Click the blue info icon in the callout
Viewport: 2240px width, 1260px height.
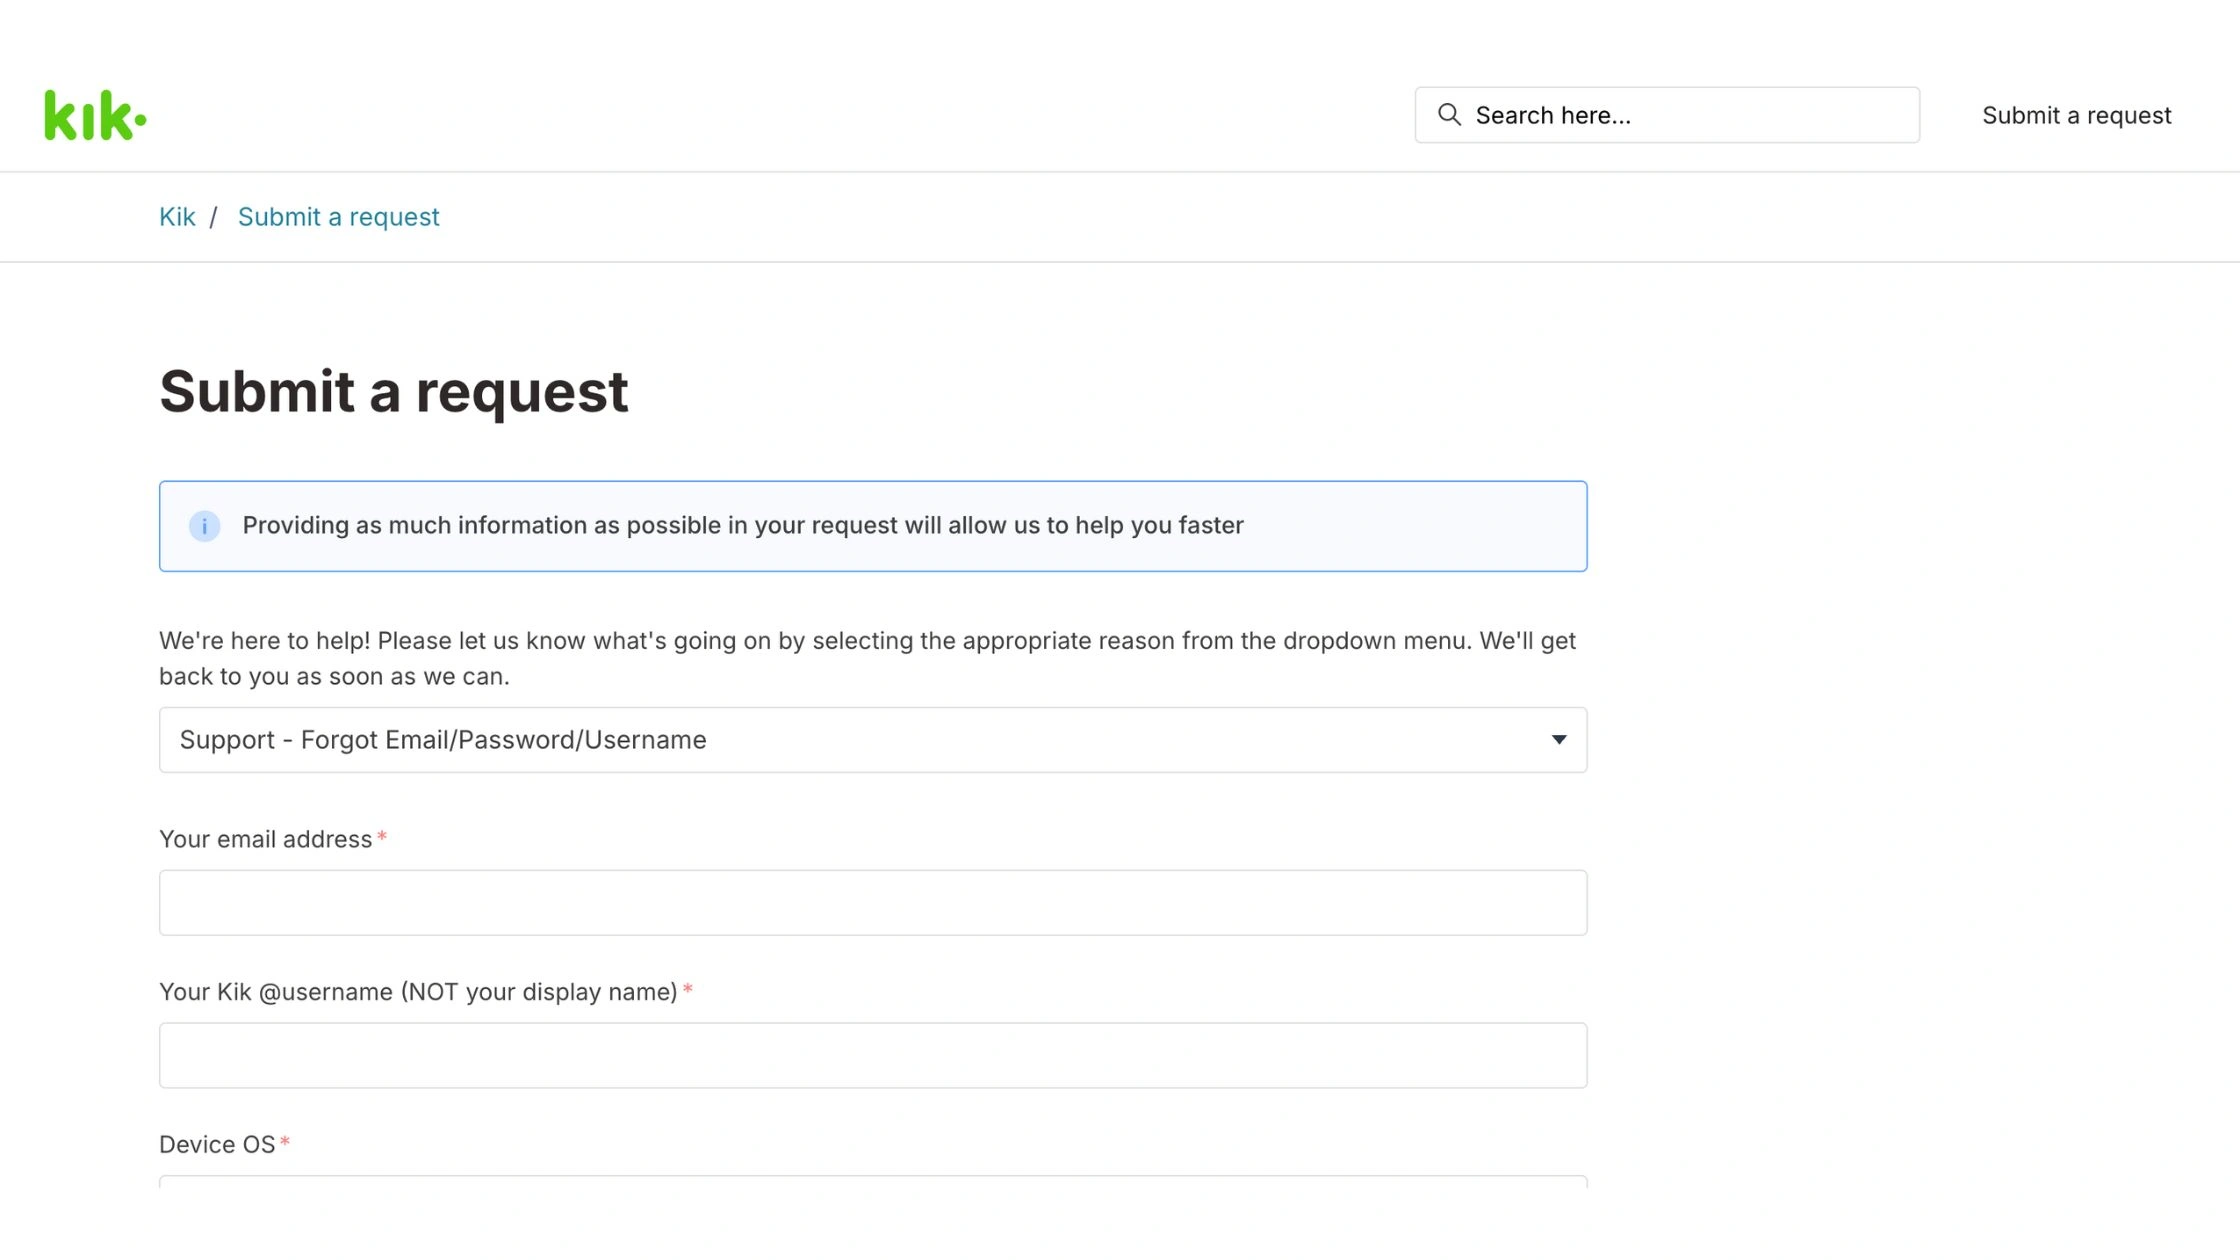(x=204, y=525)
